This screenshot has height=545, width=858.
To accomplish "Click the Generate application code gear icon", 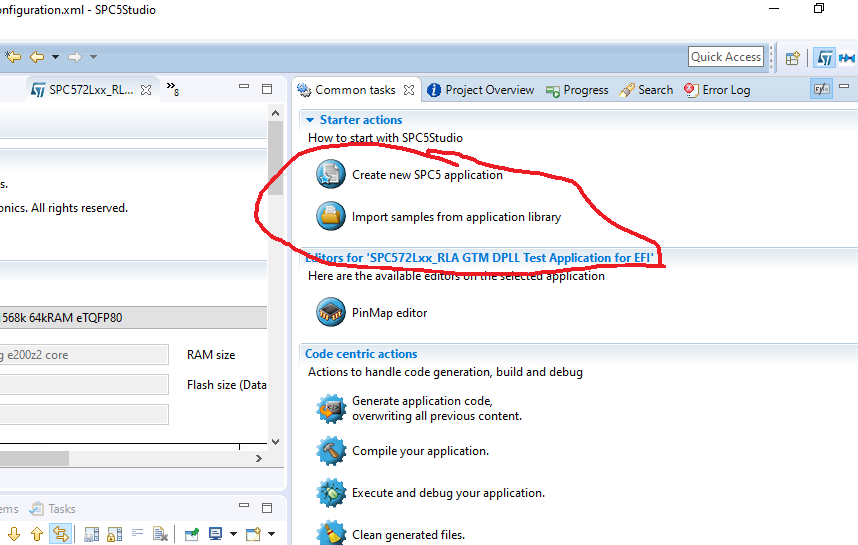I will pos(331,408).
